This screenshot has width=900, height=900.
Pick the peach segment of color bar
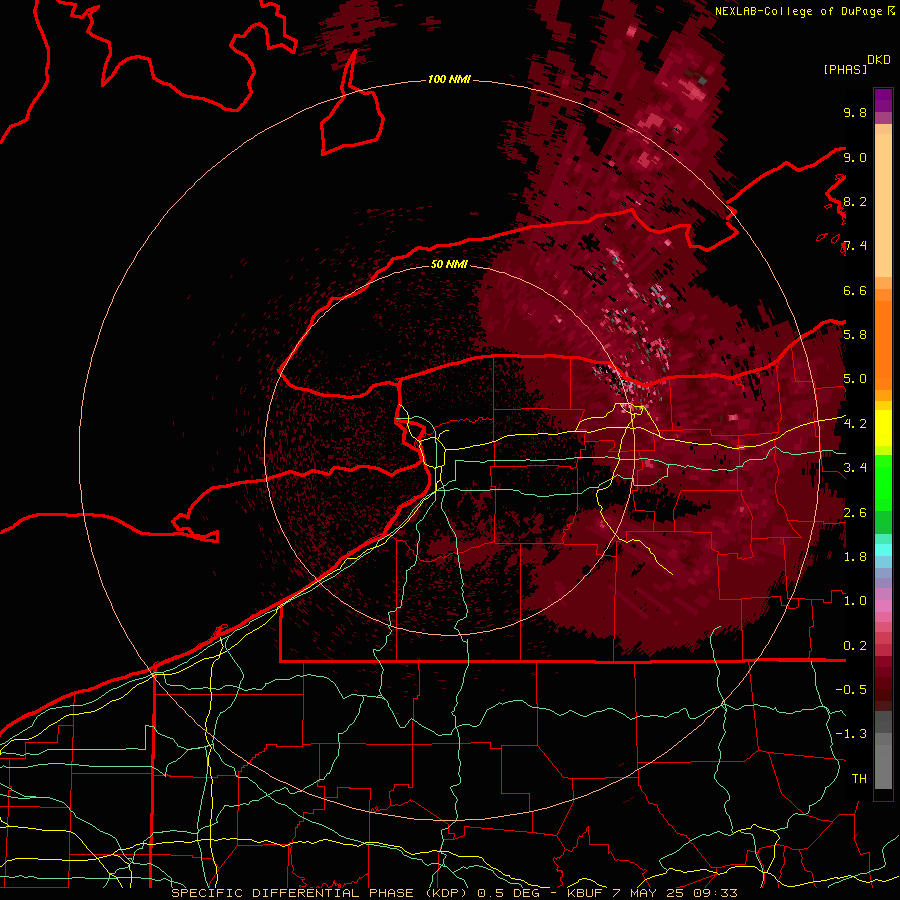(x=883, y=205)
